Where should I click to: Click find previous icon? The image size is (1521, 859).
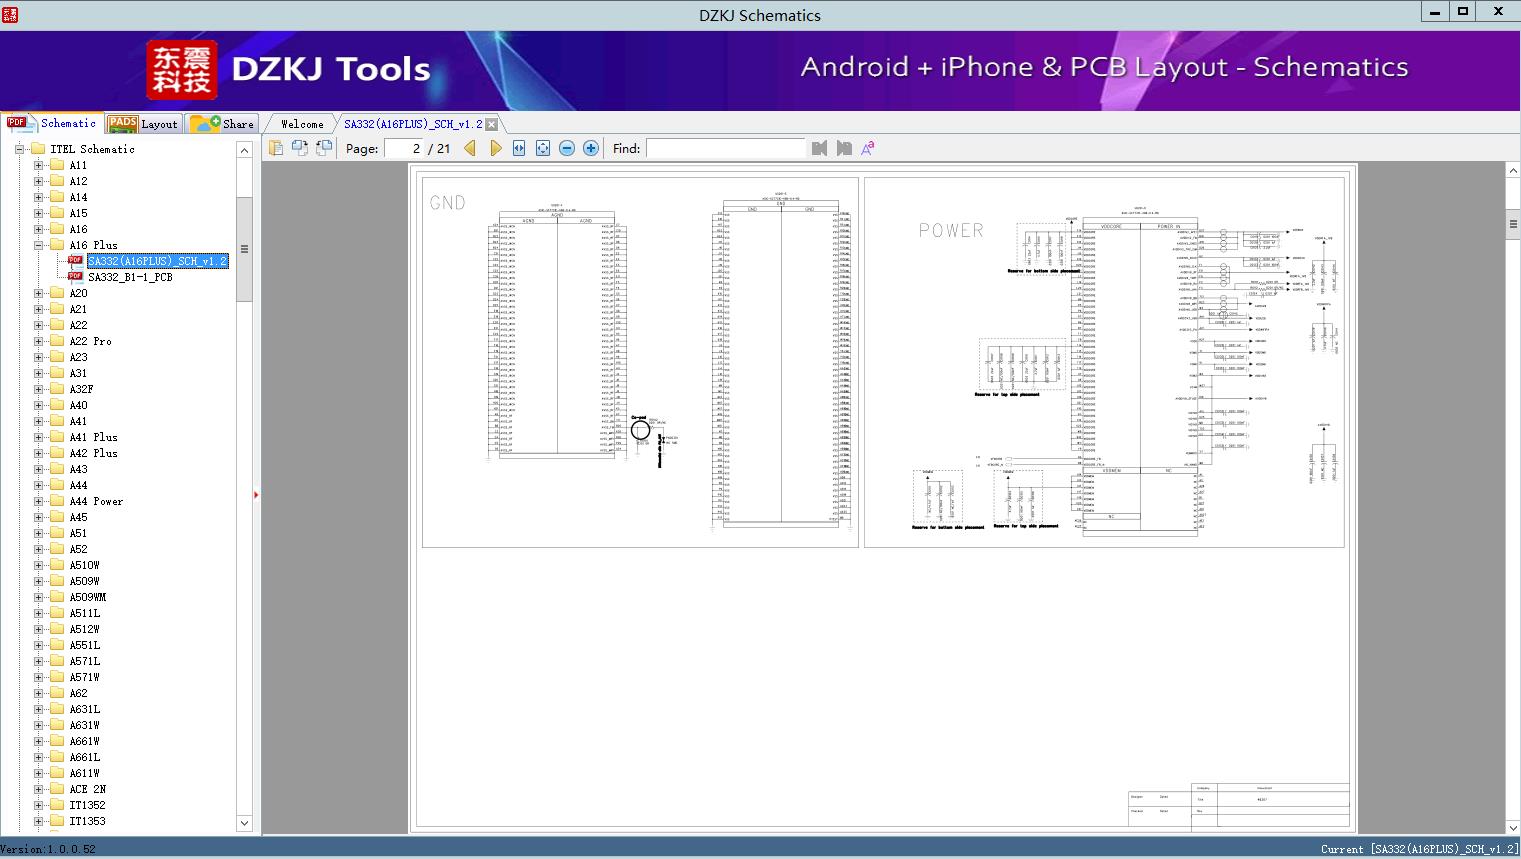(x=820, y=148)
